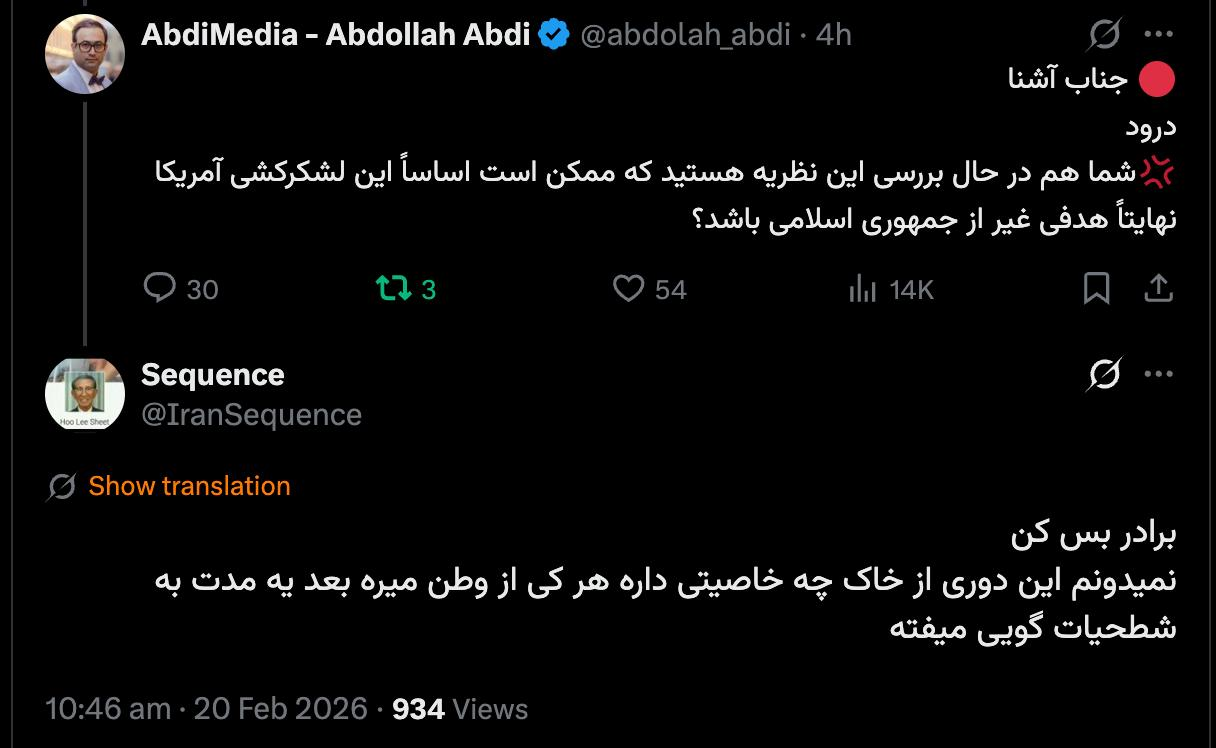1216x748 pixels.
Task: Open the AbdiMedia - Abdollah Abdi display name
Action: 336,35
